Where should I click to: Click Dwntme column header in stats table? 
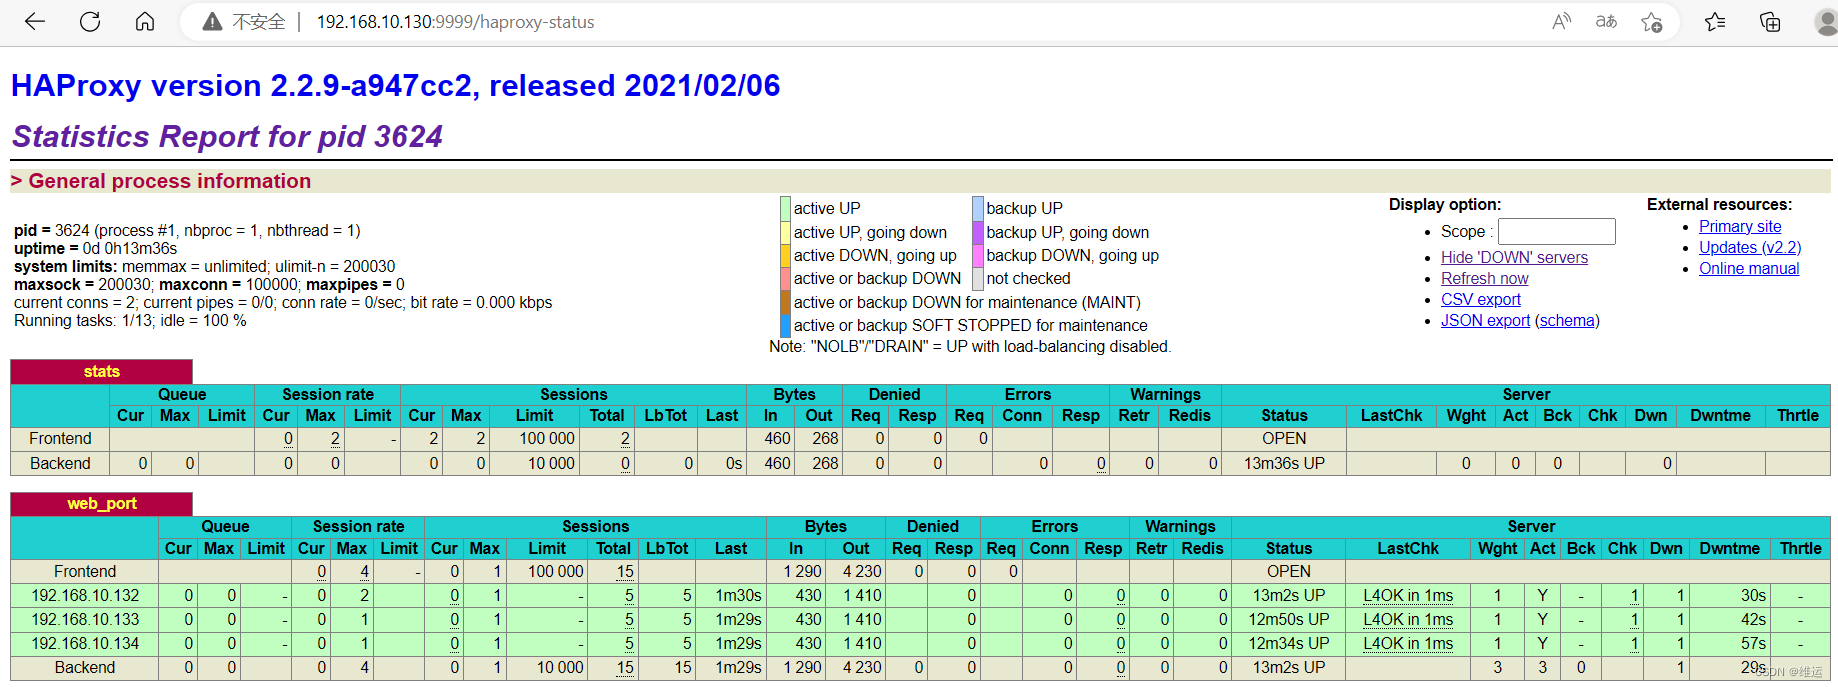(x=1720, y=415)
